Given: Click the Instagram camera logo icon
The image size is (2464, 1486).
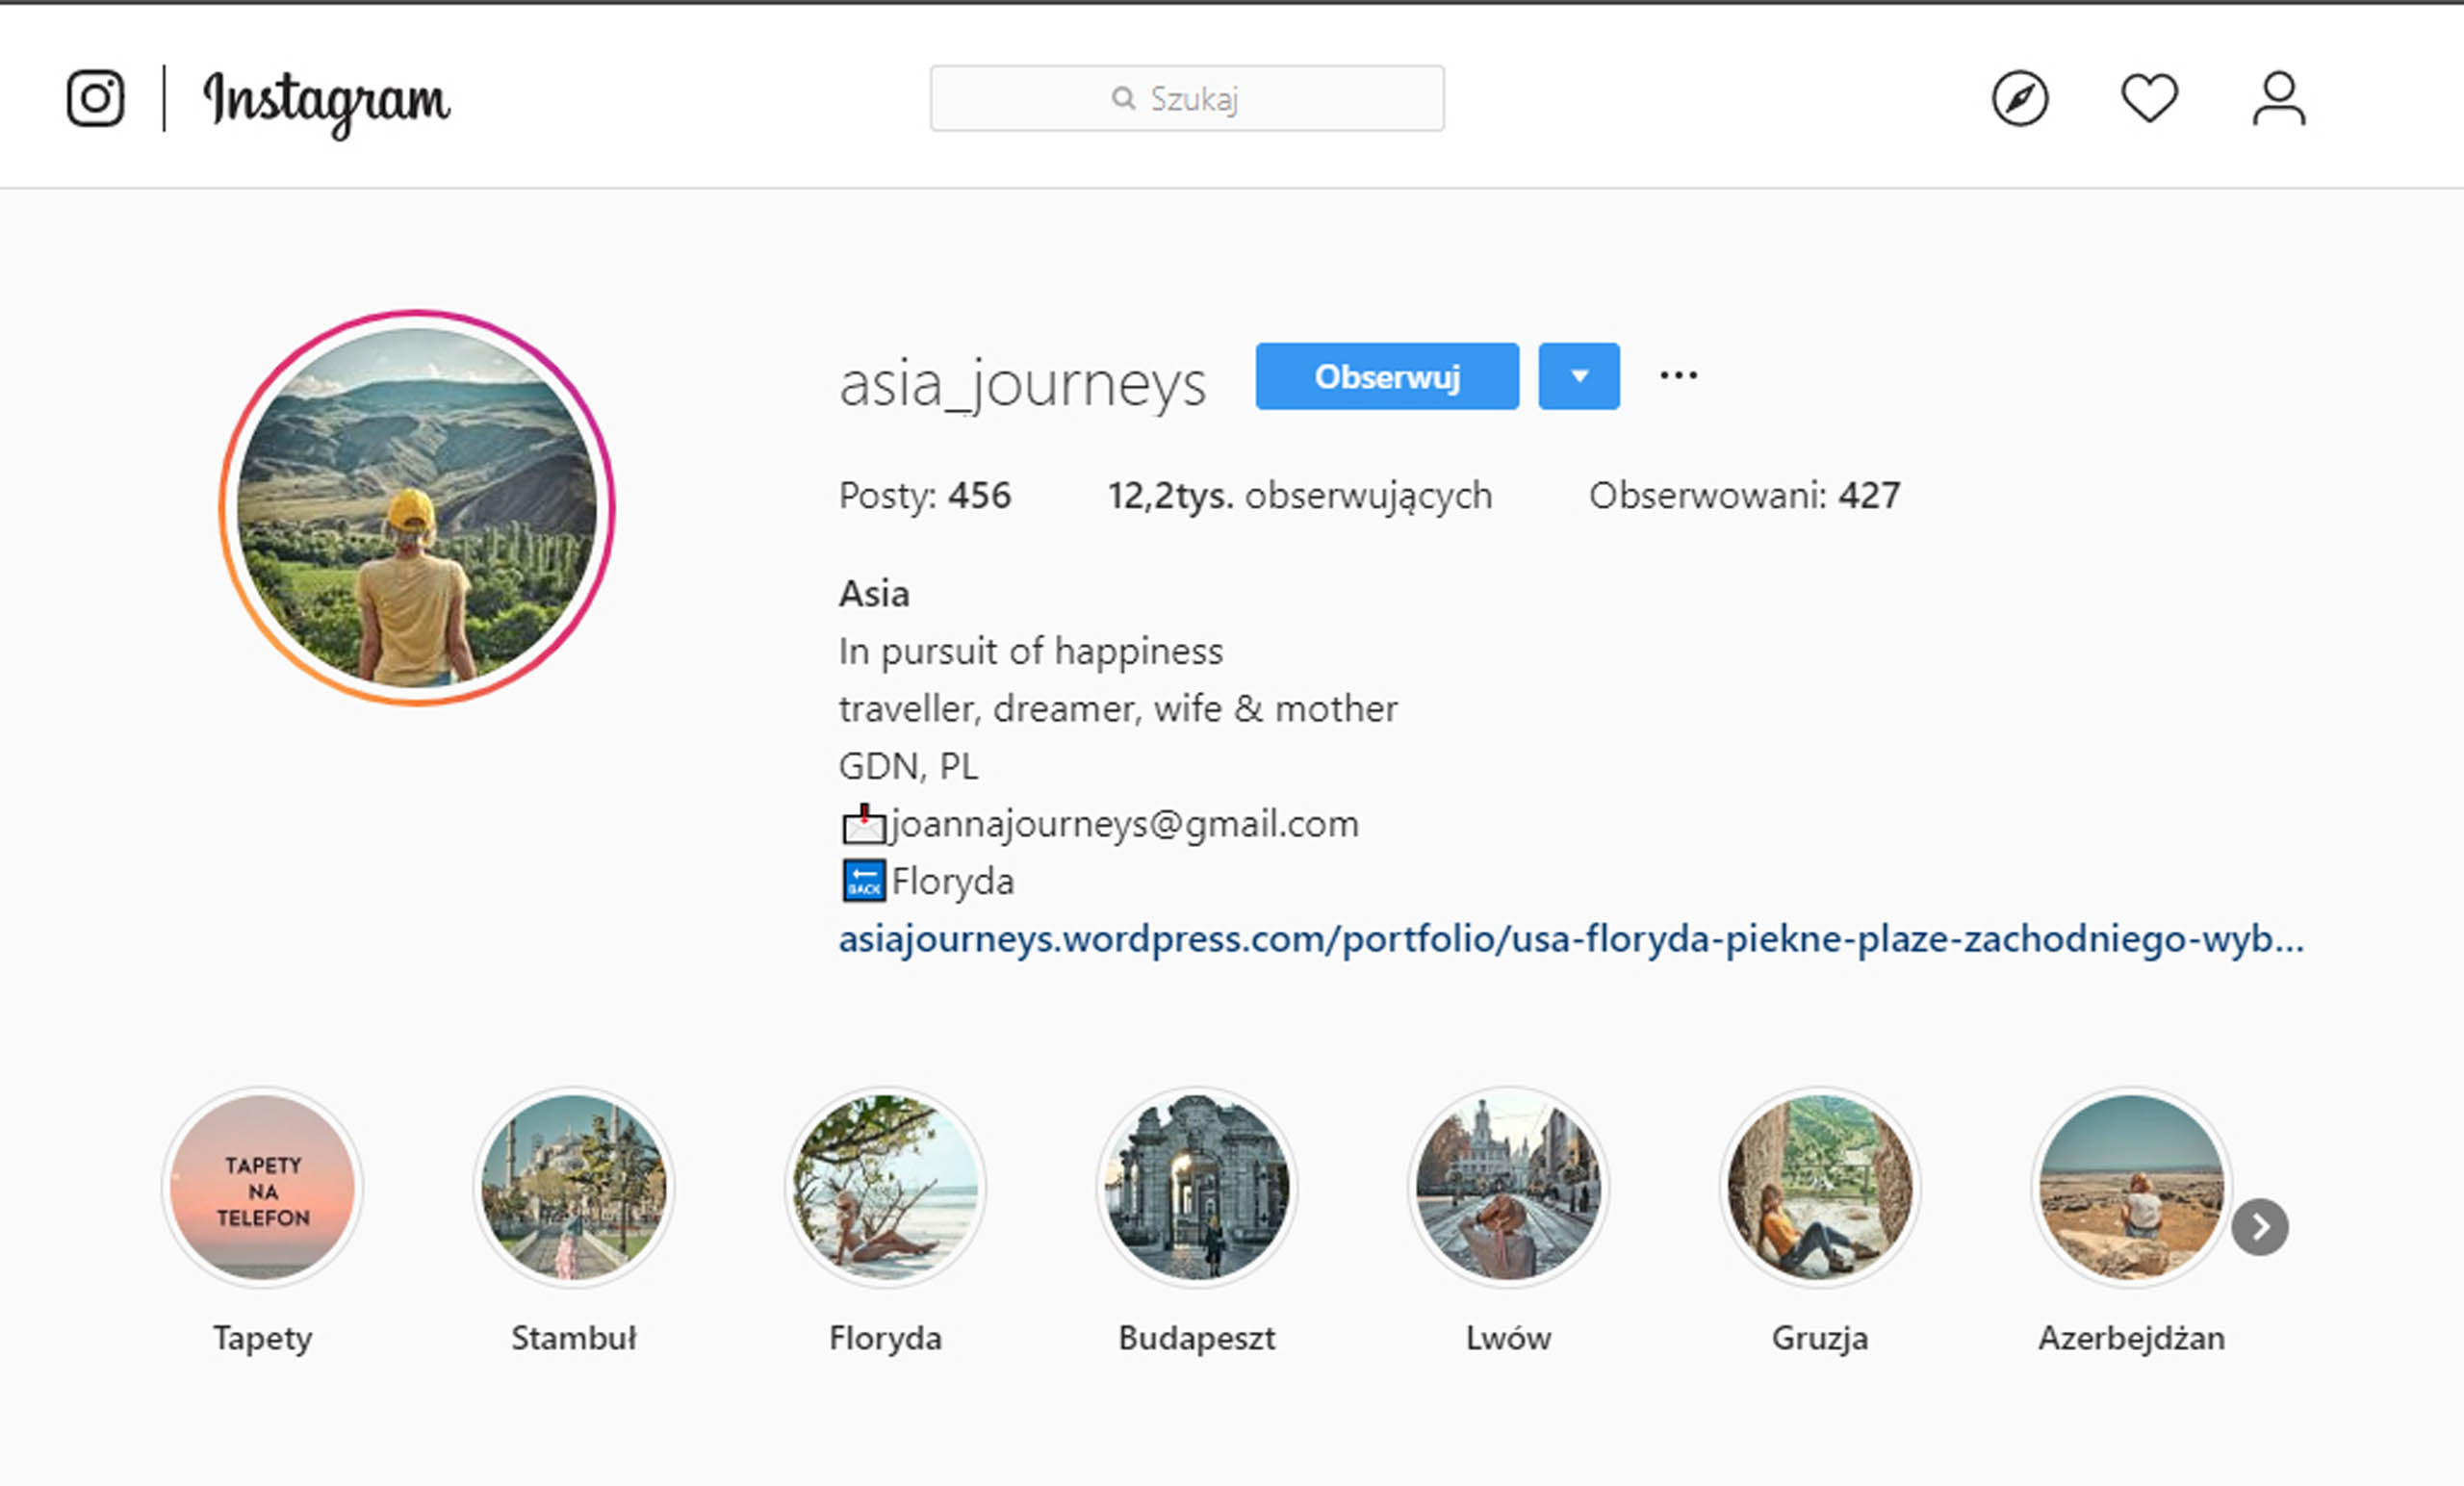Looking at the screenshot, I should pos(95,98).
